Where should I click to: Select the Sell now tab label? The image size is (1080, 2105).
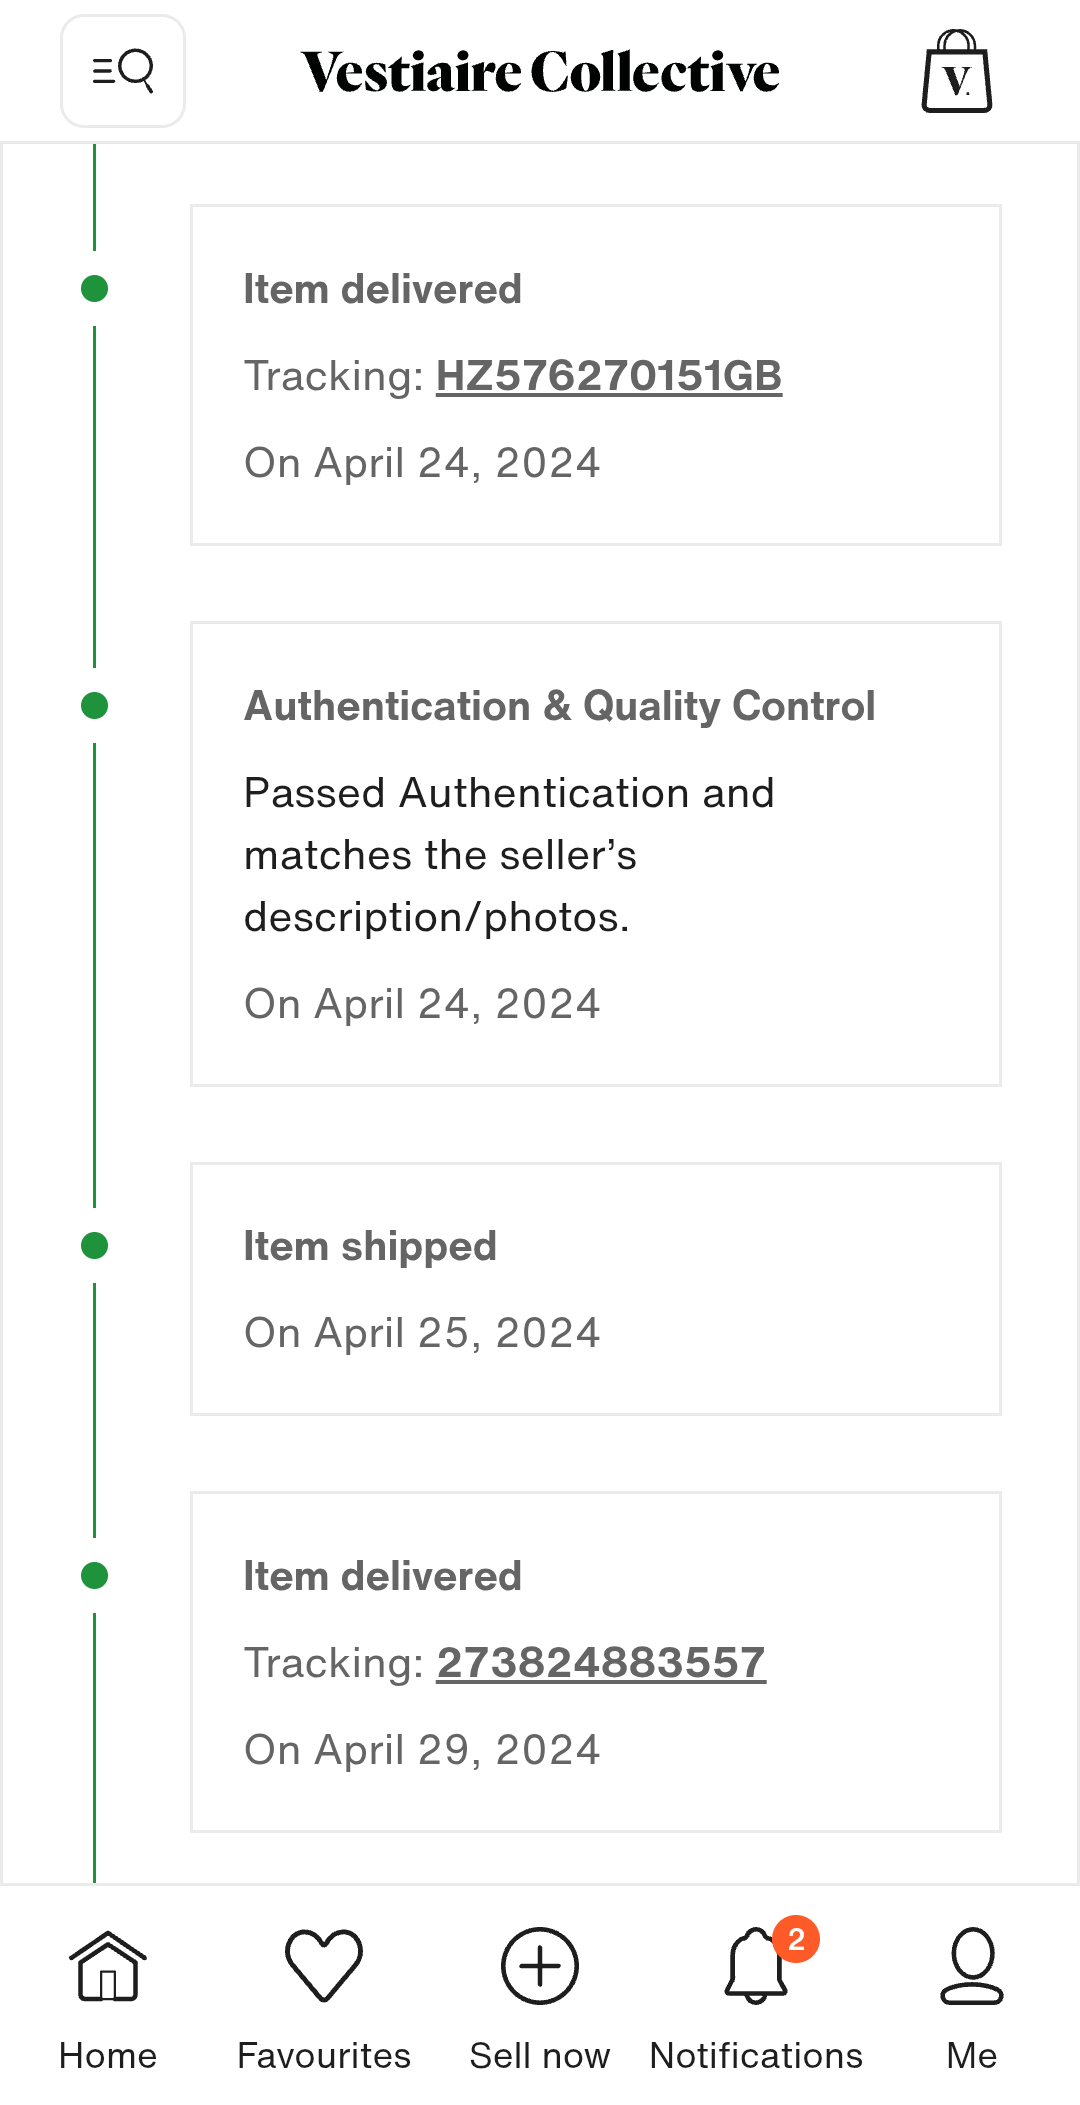(x=540, y=2056)
